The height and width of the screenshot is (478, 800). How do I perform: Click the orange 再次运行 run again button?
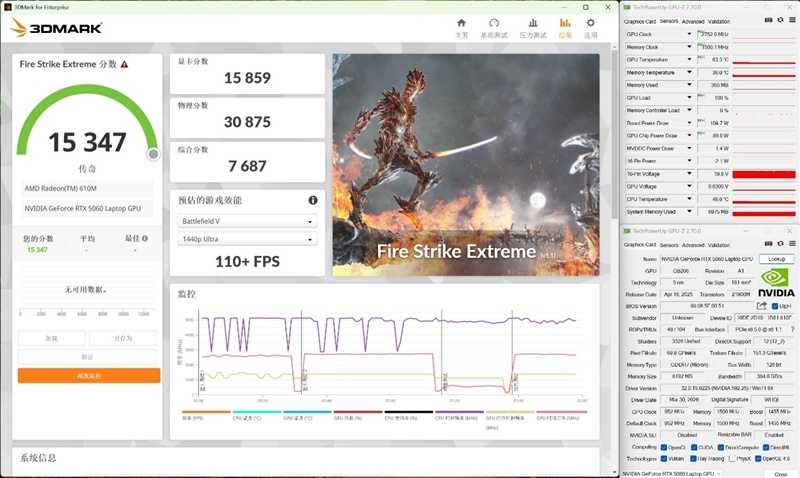pyautogui.click(x=89, y=375)
